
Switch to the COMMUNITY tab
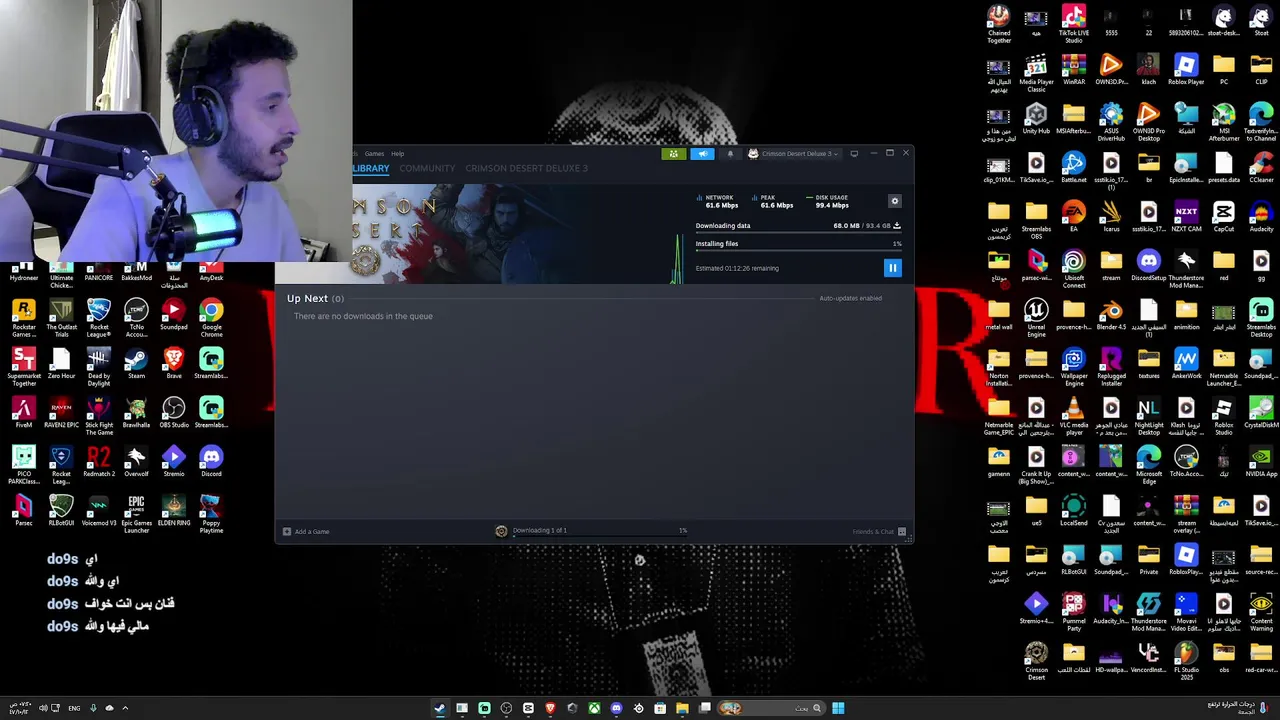(427, 168)
